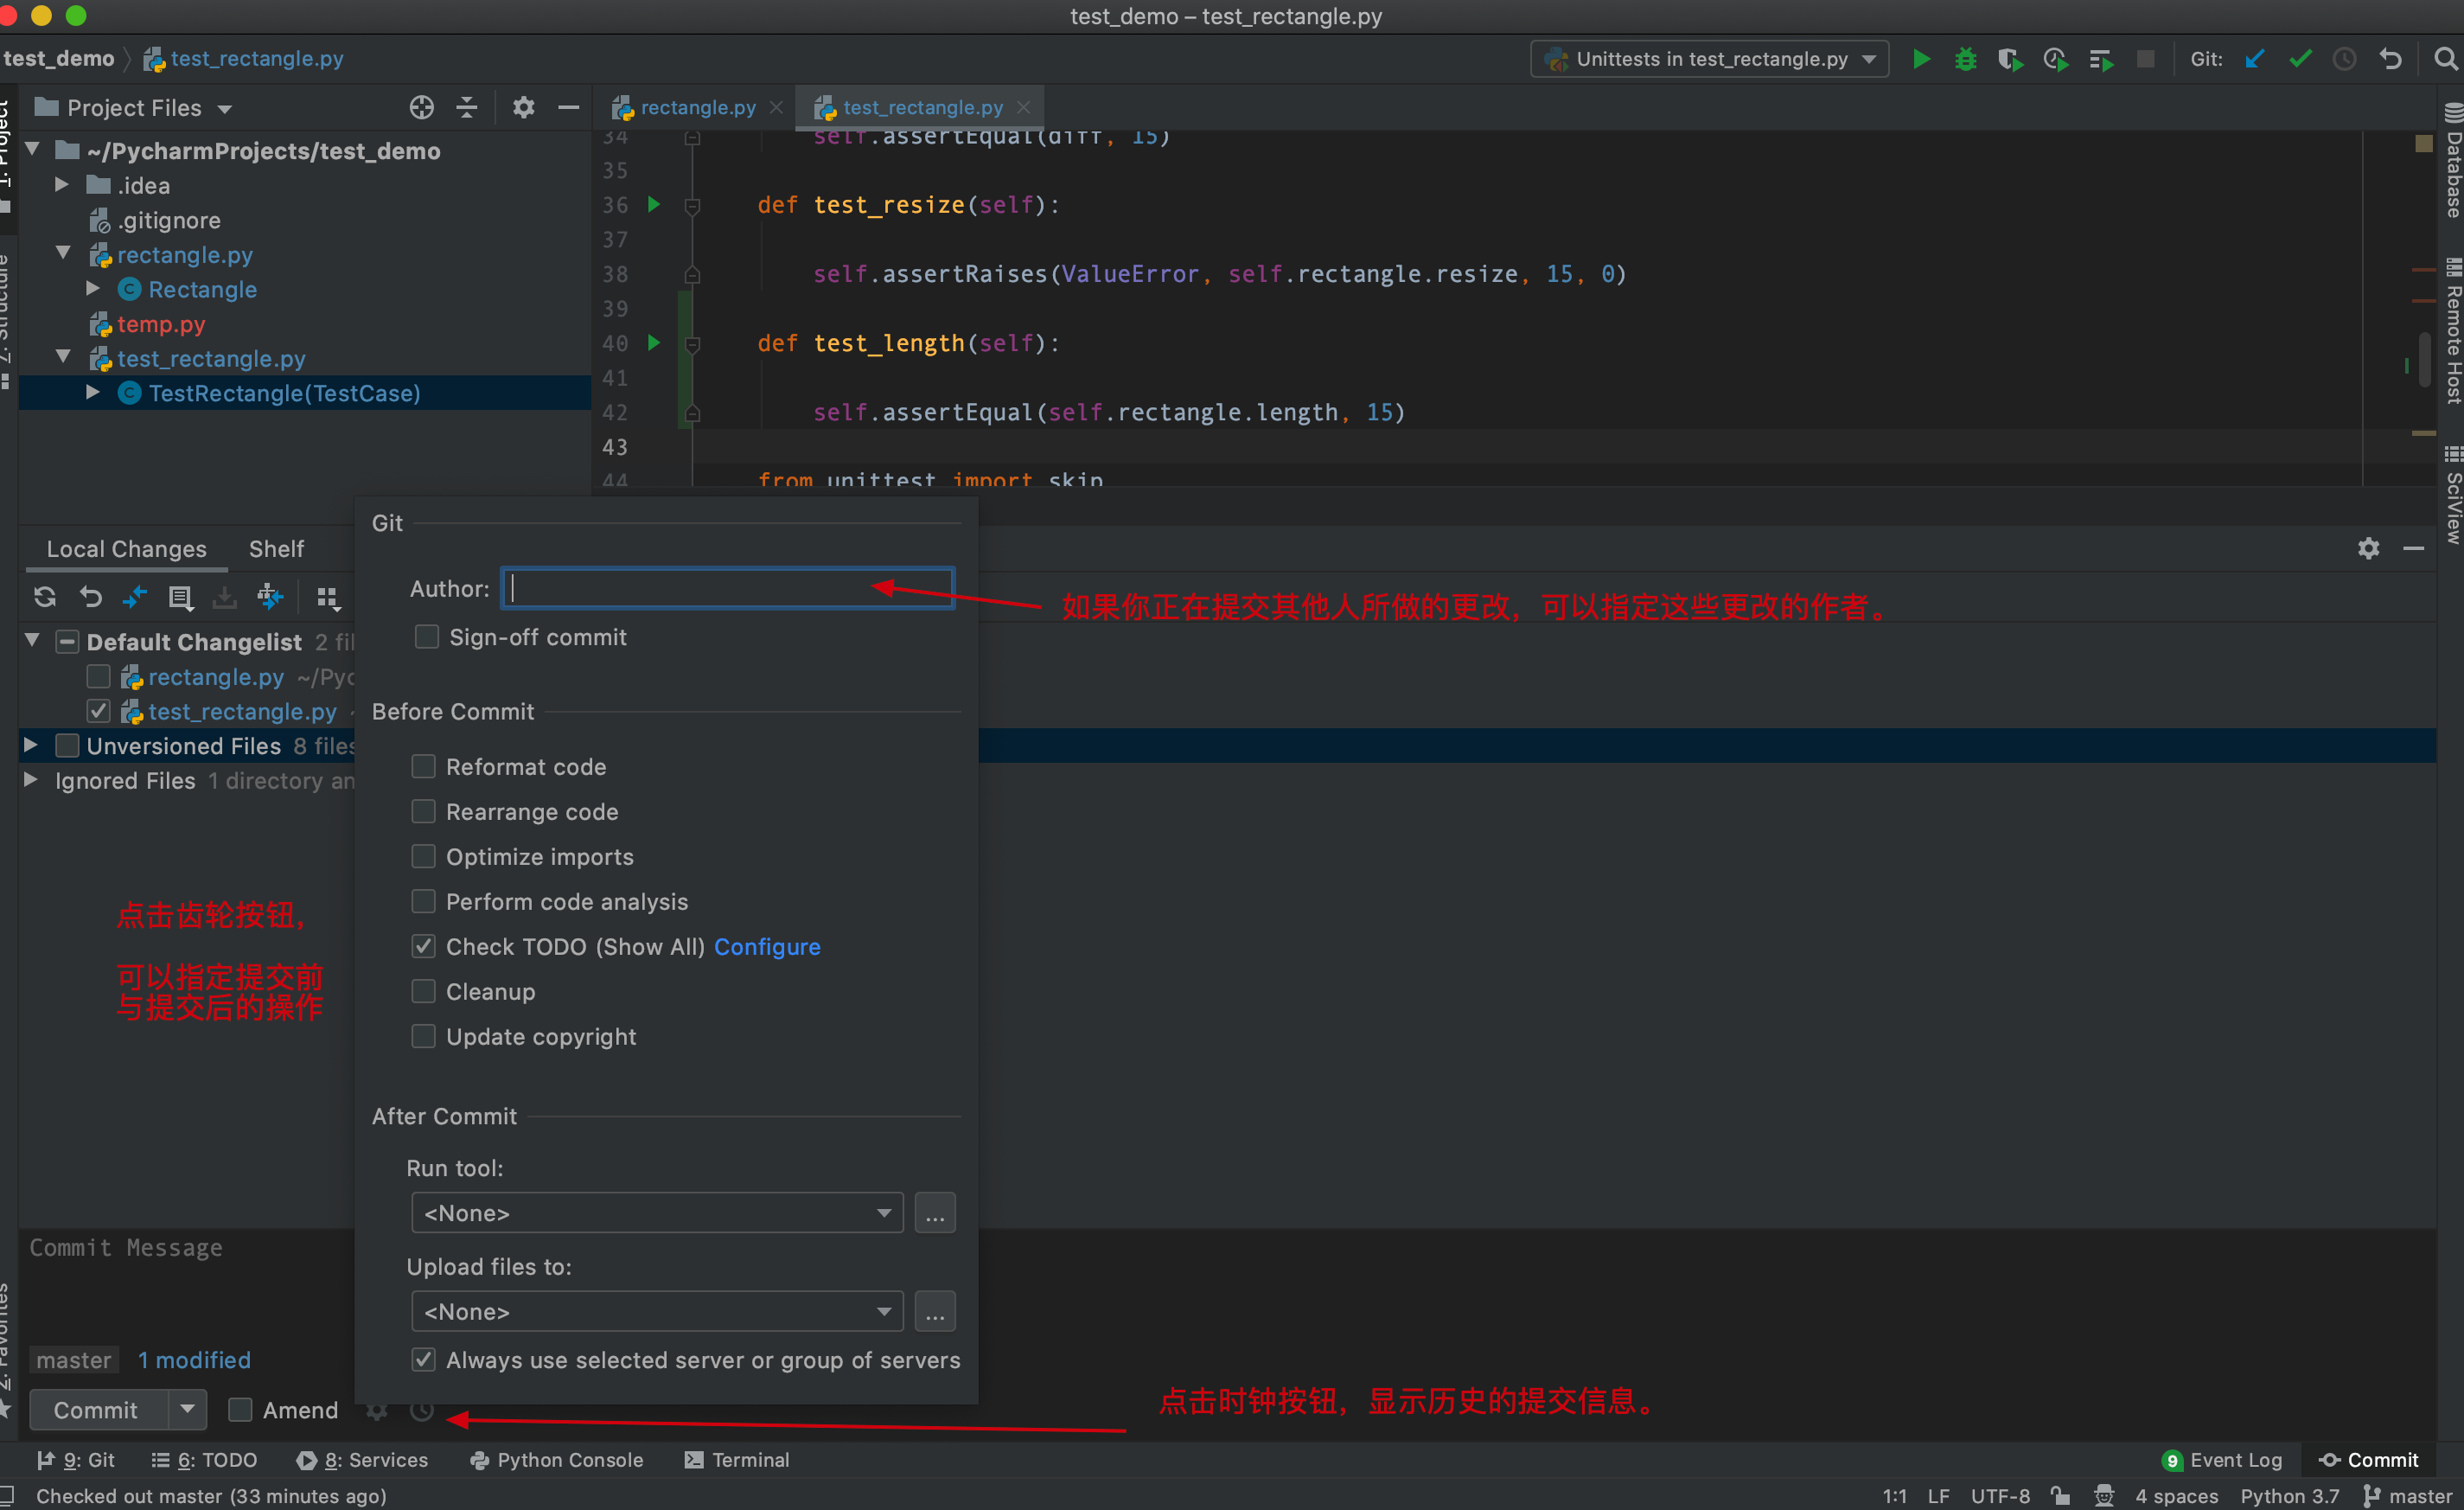Viewport: 2464px width, 1510px height.
Task: Click the Shelve silently download icon
Action: click(225, 597)
